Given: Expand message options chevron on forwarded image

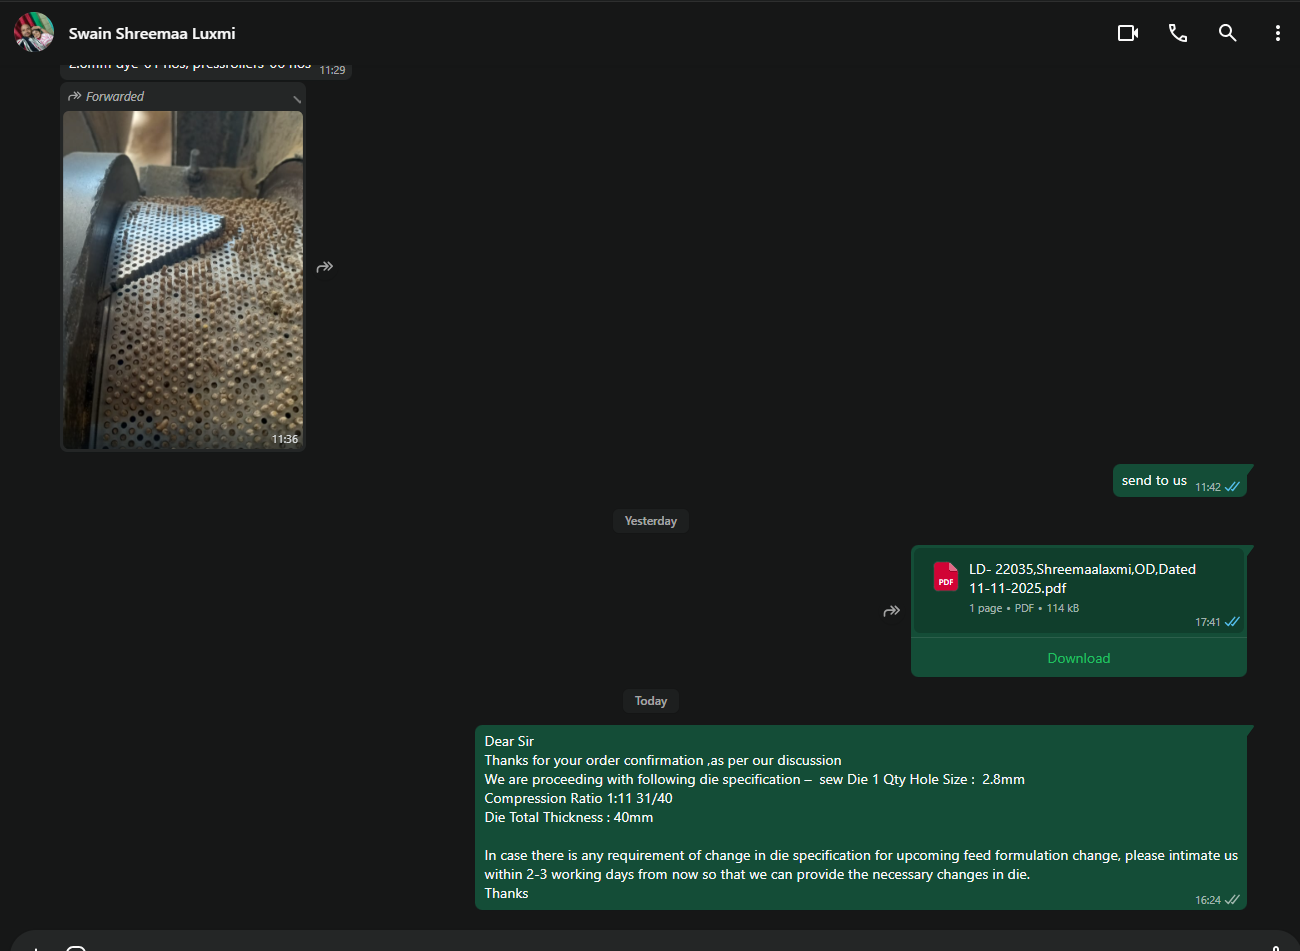Looking at the screenshot, I should click(x=296, y=98).
